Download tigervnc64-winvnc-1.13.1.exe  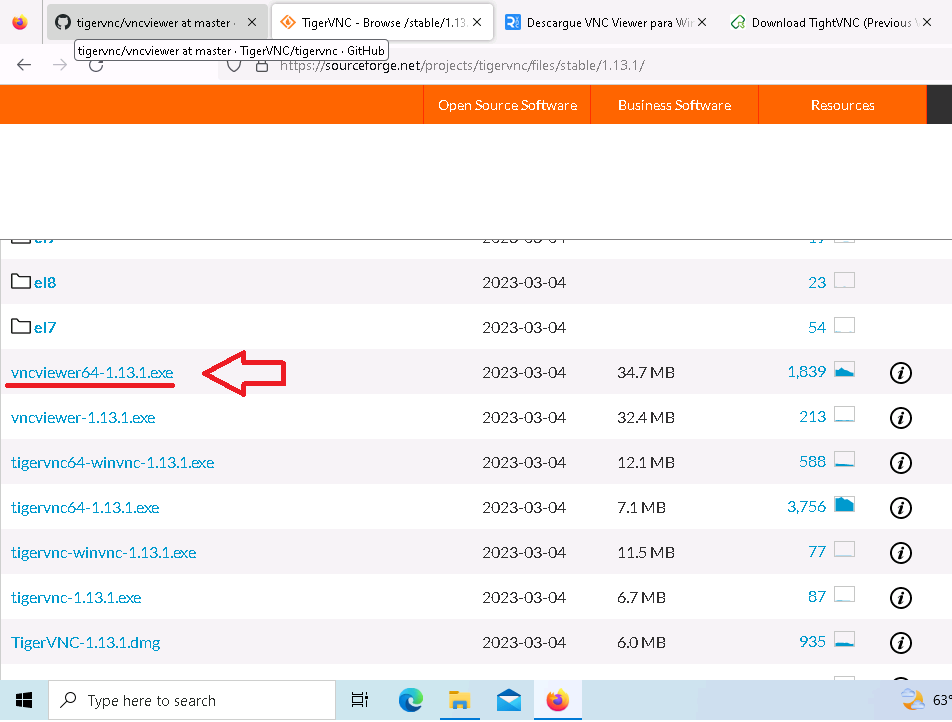coord(112,462)
